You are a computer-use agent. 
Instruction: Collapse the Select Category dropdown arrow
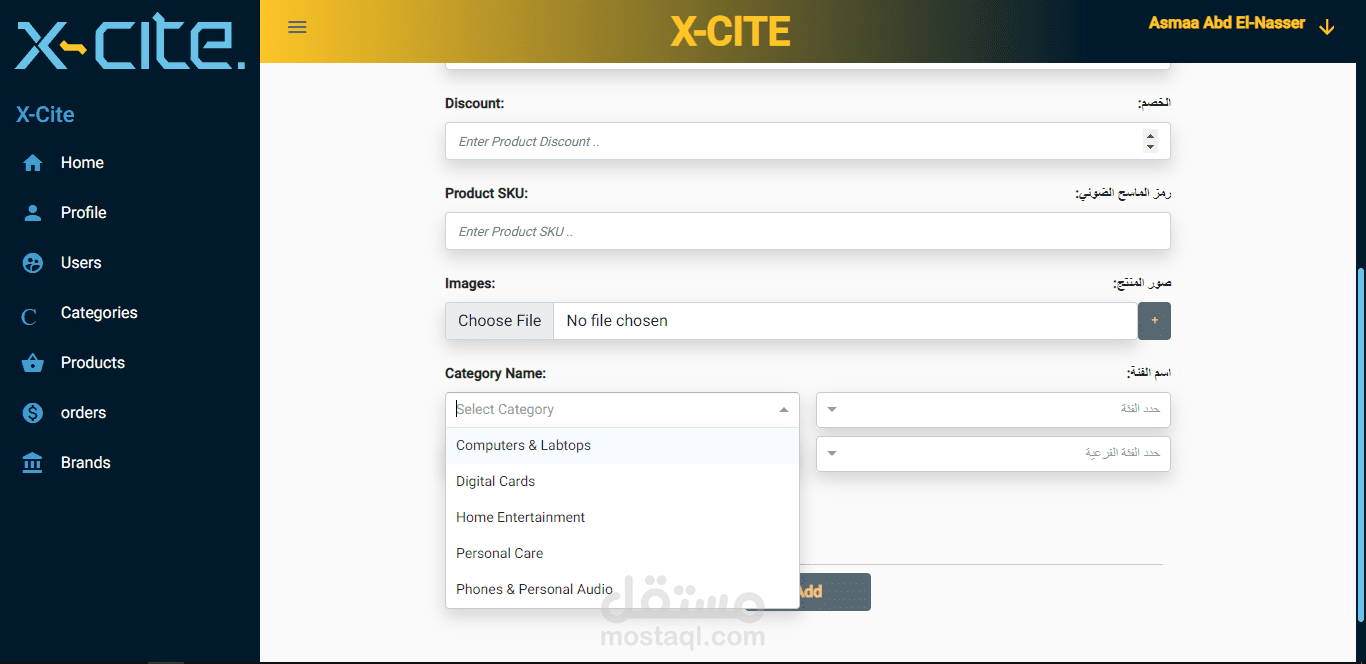click(x=784, y=410)
